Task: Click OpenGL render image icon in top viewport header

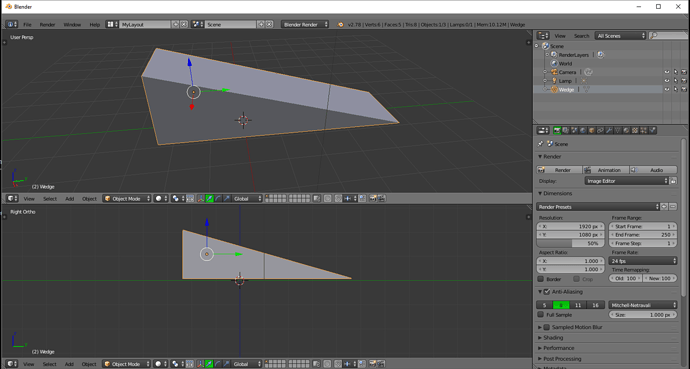Action: click(x=373, y=199)
